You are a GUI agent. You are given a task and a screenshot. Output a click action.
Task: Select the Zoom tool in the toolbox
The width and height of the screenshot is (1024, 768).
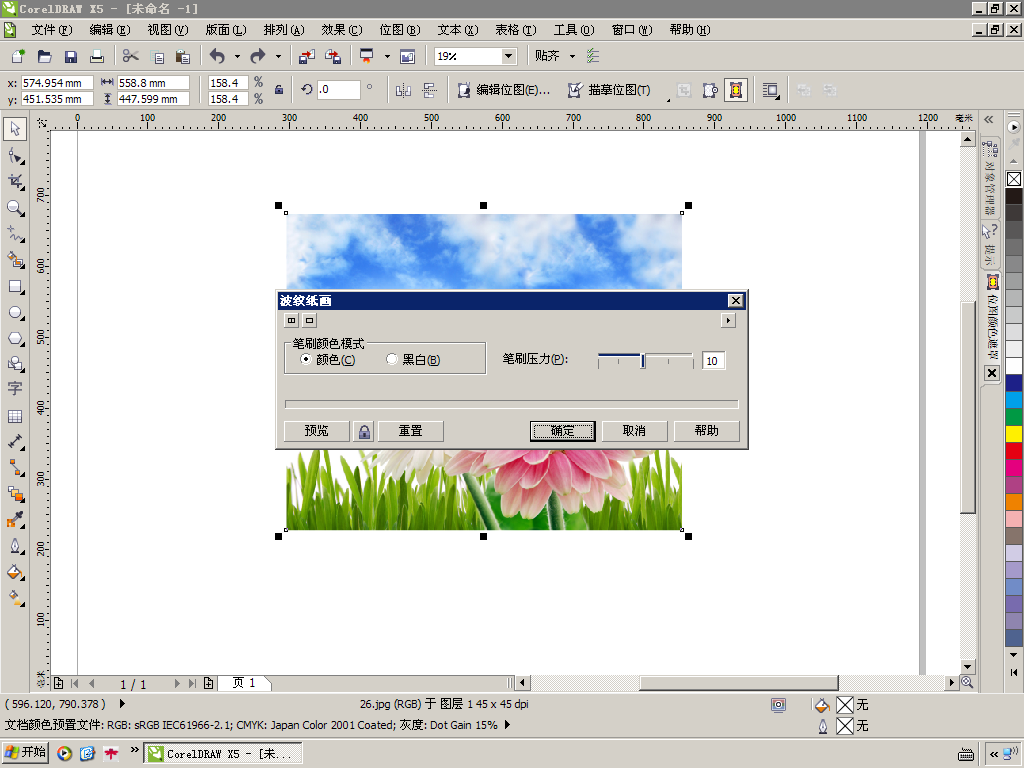(15, 208)
